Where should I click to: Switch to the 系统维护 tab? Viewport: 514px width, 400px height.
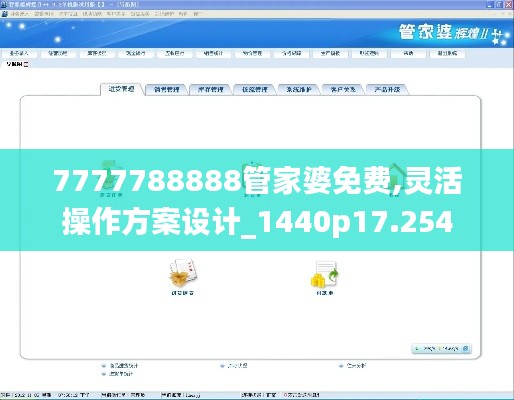coord(299,89)
